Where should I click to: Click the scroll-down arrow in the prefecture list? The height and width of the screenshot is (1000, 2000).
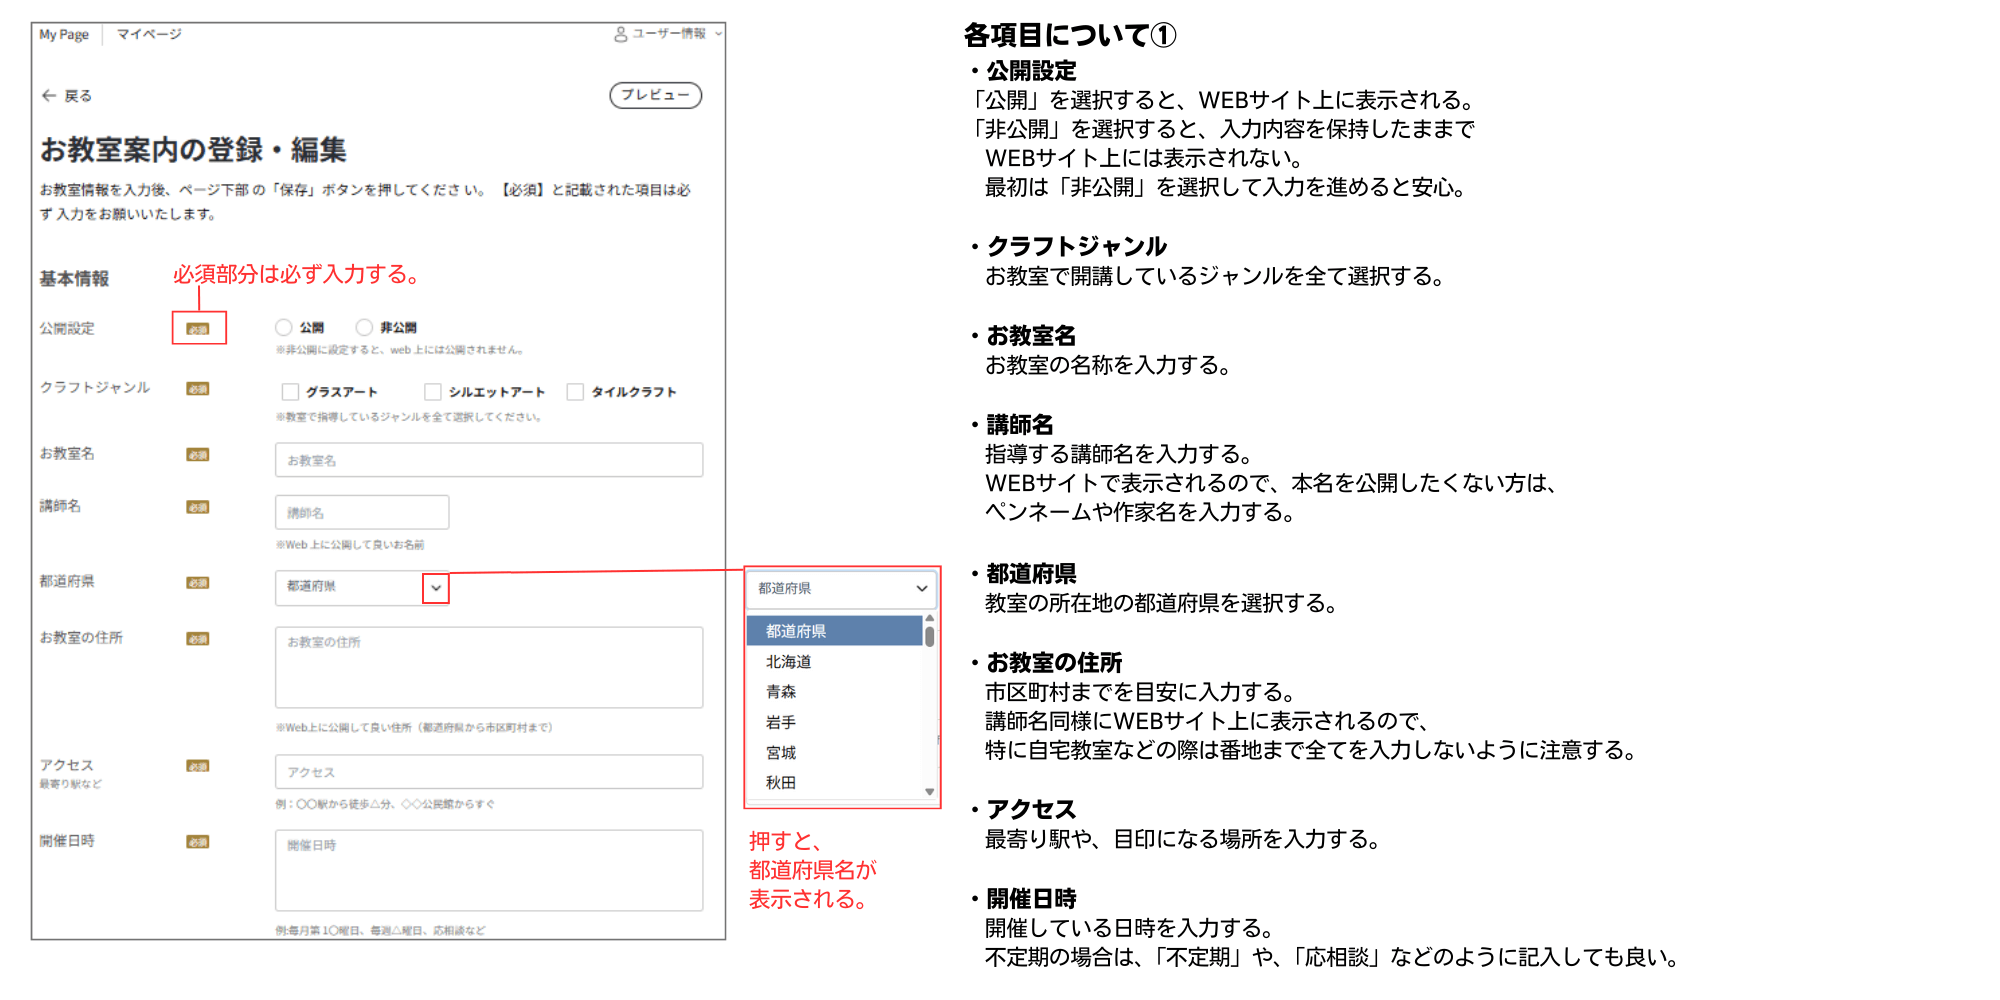pos(929,791)
